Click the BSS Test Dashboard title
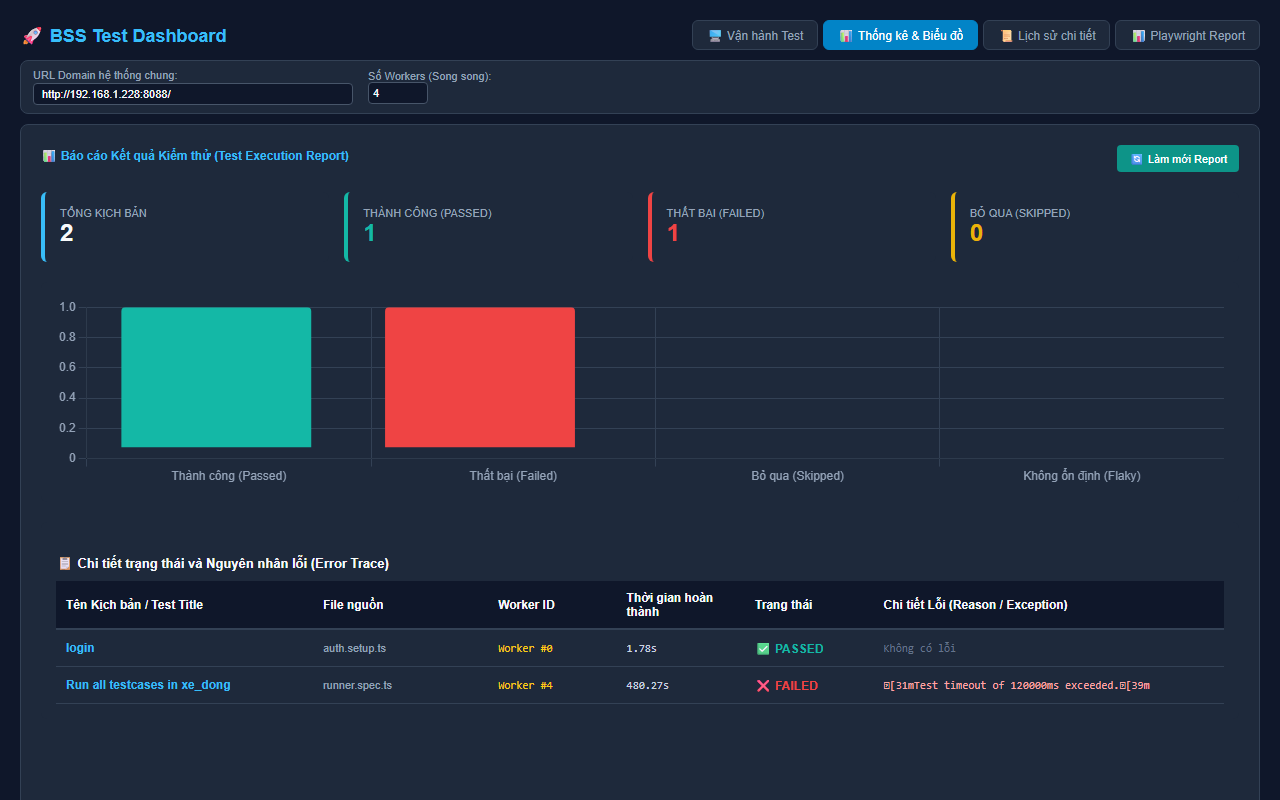 [138, 36]
